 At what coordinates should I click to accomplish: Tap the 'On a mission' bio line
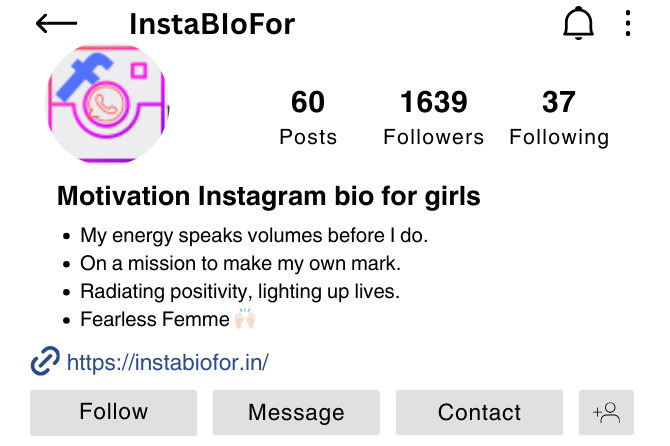tap(241, 264)
